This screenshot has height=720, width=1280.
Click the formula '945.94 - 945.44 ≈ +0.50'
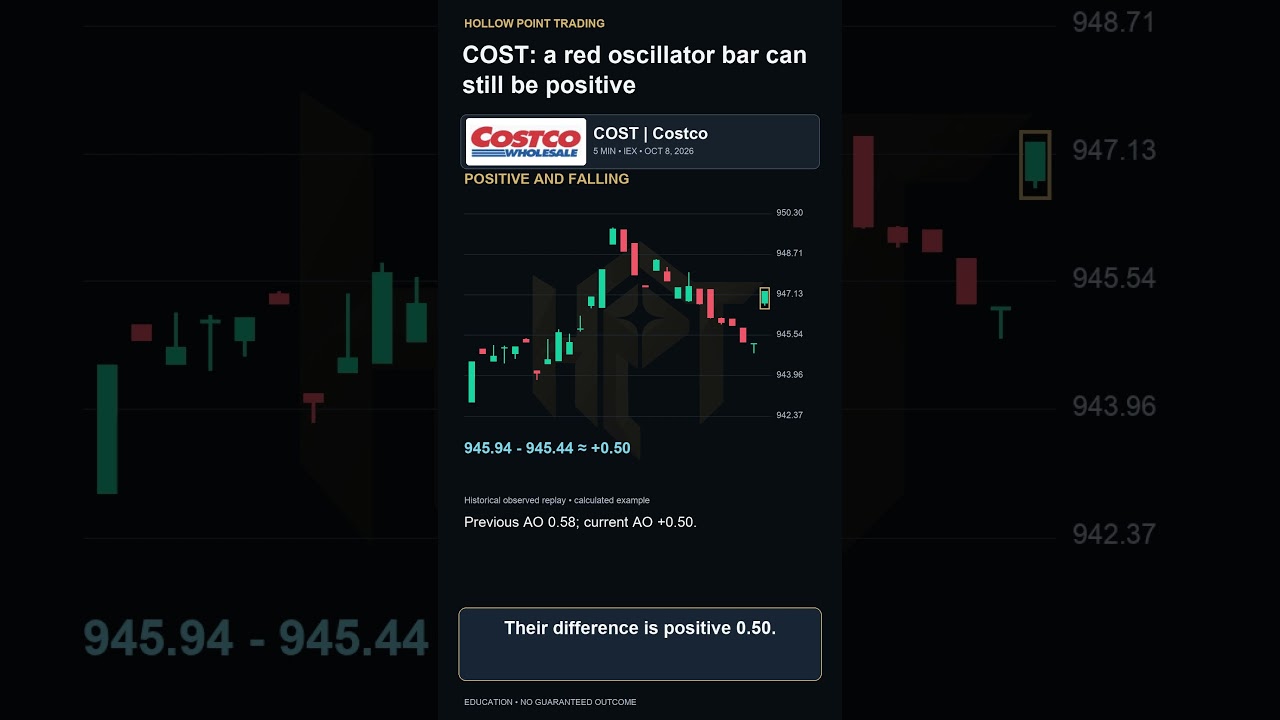click(547, 448)
